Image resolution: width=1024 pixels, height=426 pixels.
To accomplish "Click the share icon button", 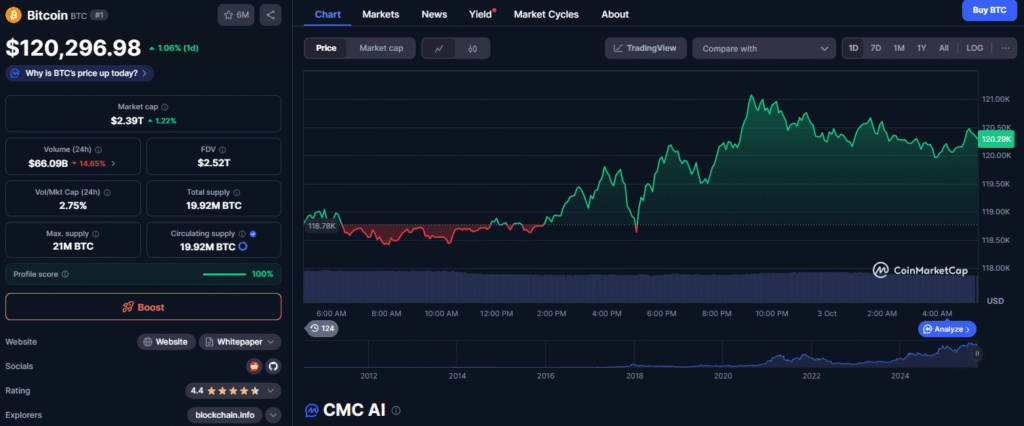I will point(270,15).
